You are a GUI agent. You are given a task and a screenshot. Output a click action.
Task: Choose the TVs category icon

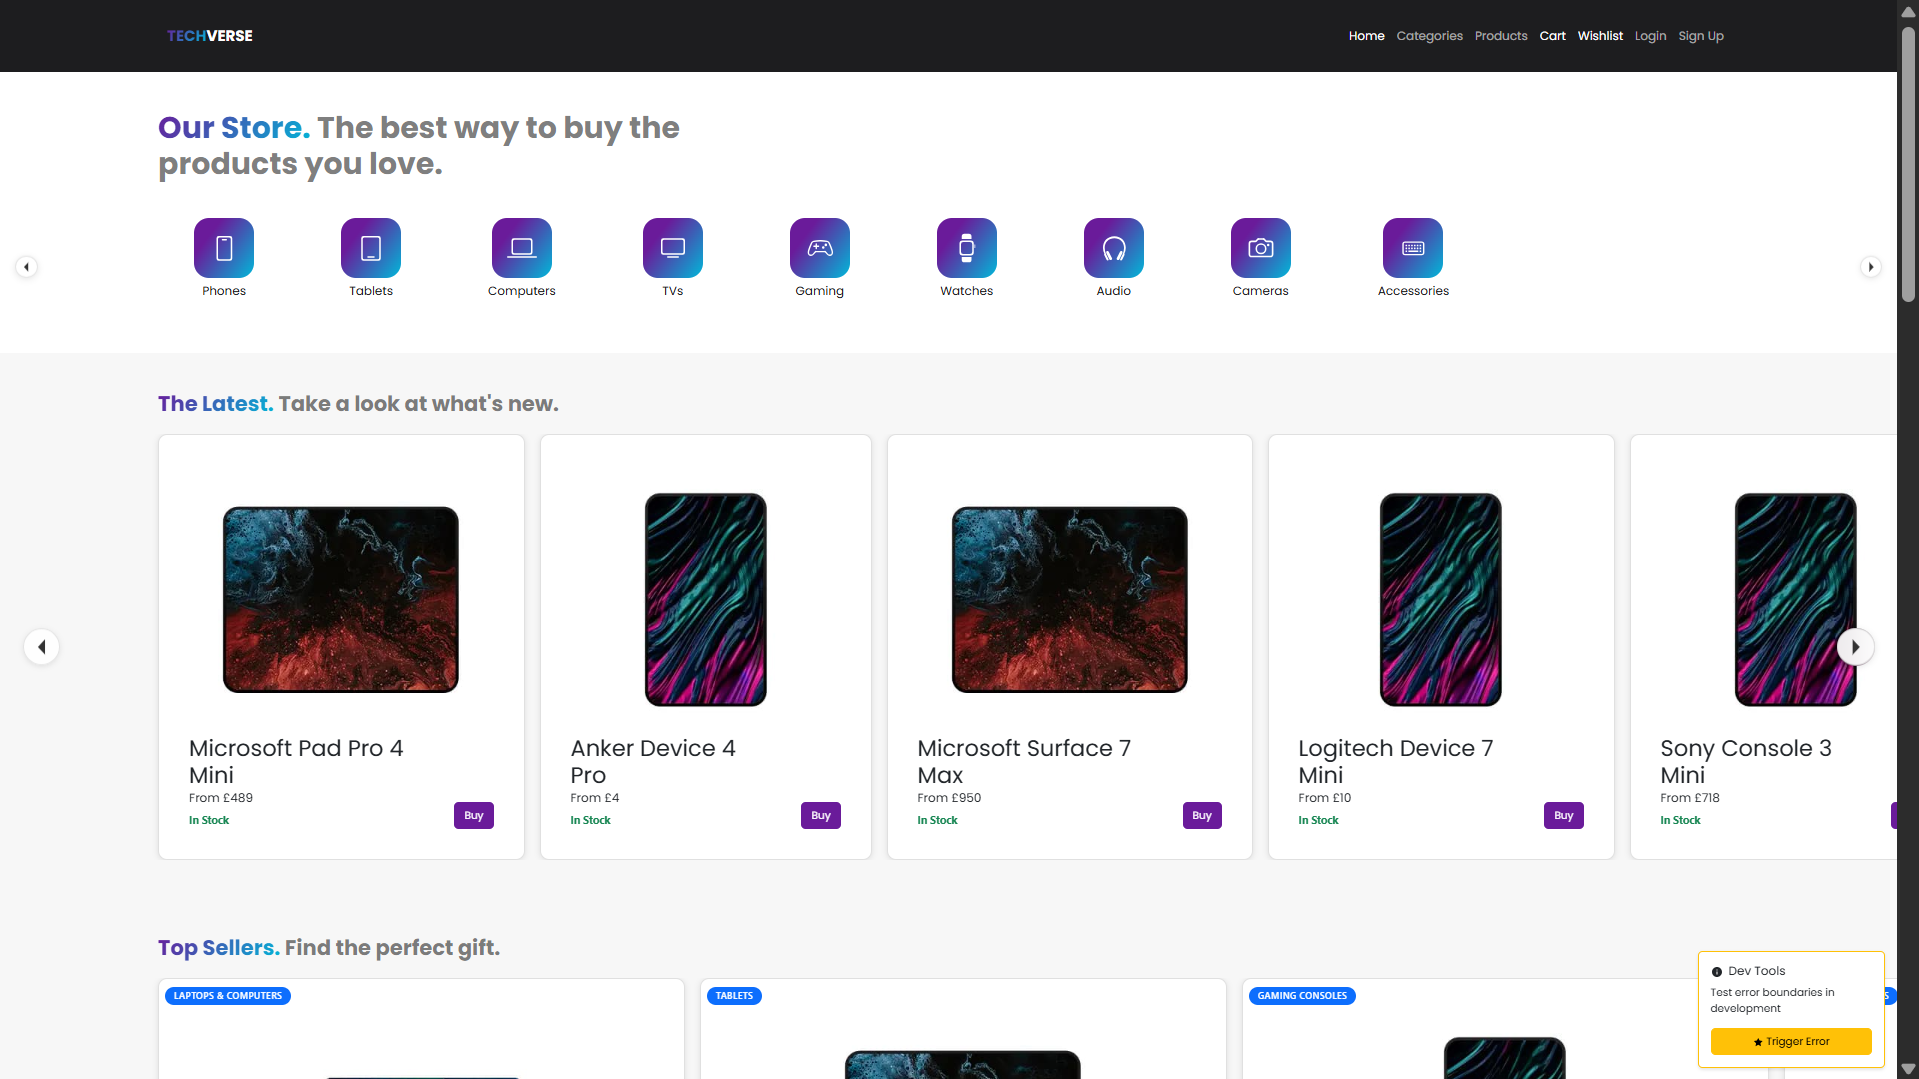[x=673, y=248]
